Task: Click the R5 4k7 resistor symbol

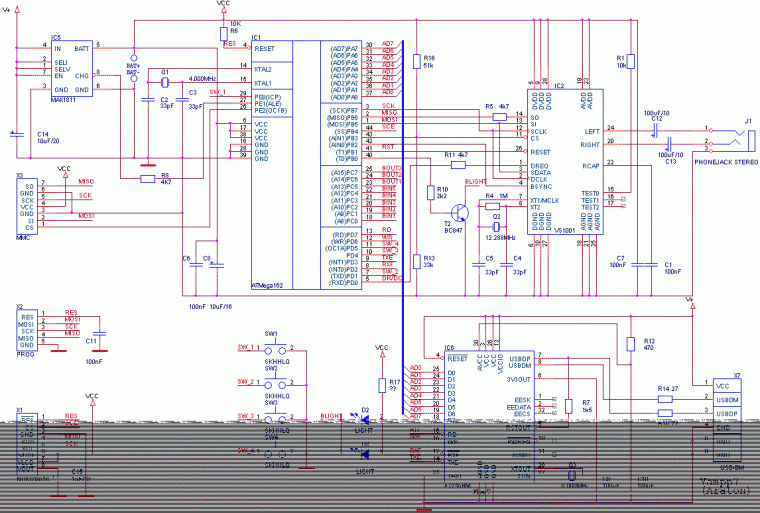Action: pos(500,117)
